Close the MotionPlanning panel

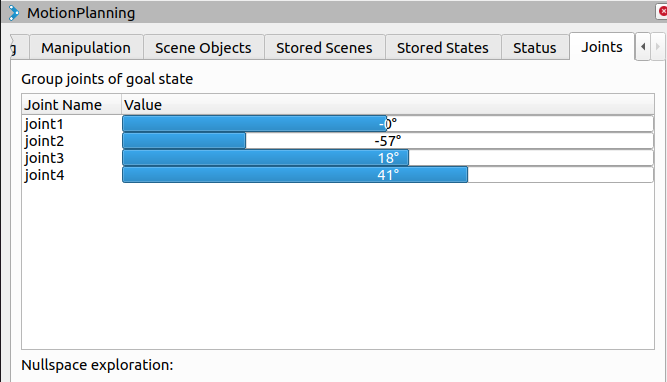coord(662,11)
